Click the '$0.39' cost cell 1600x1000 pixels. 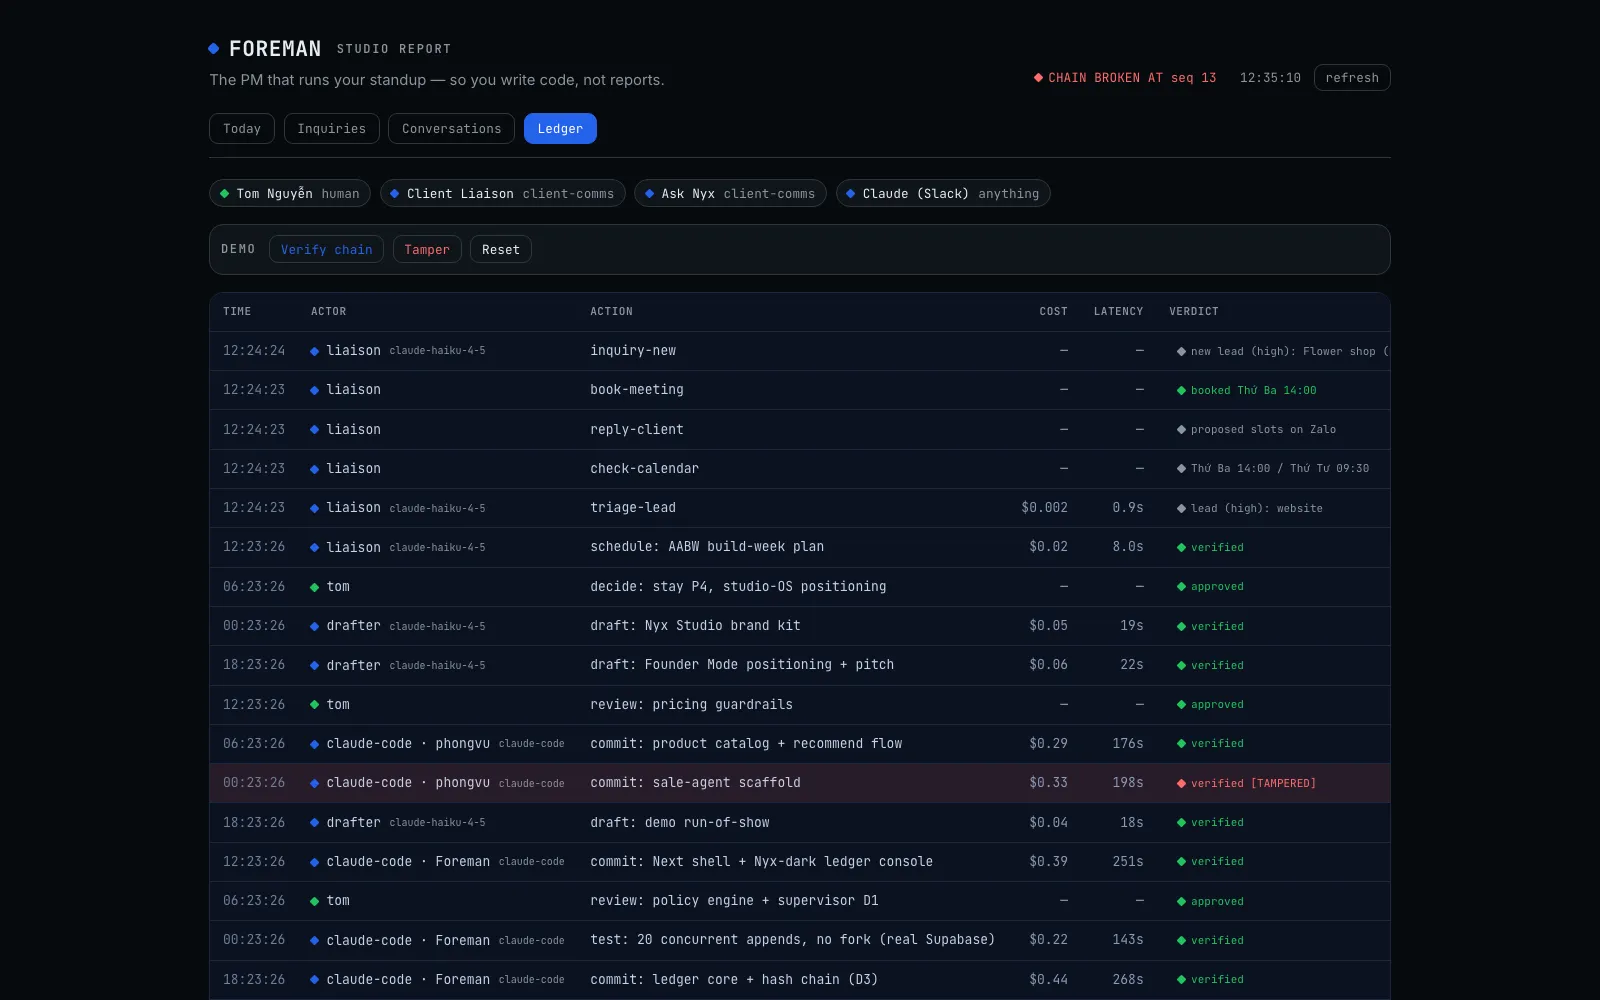coord(1048,861)
